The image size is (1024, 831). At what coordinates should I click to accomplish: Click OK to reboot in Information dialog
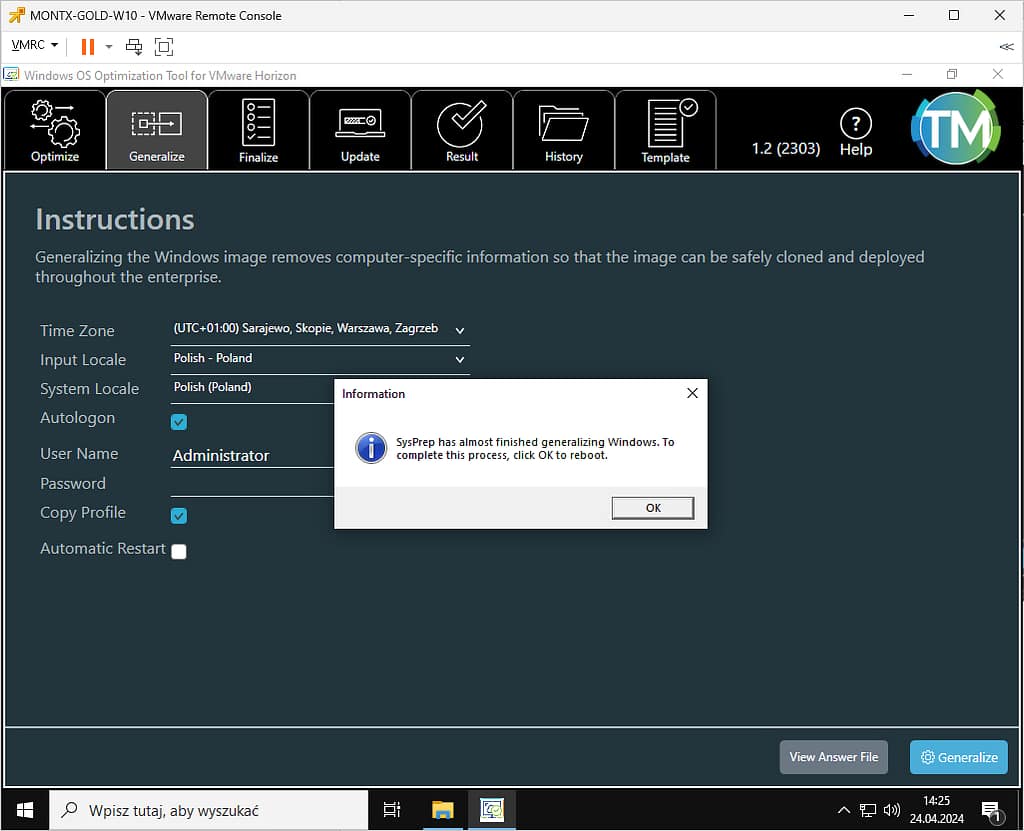coord(652,508)
